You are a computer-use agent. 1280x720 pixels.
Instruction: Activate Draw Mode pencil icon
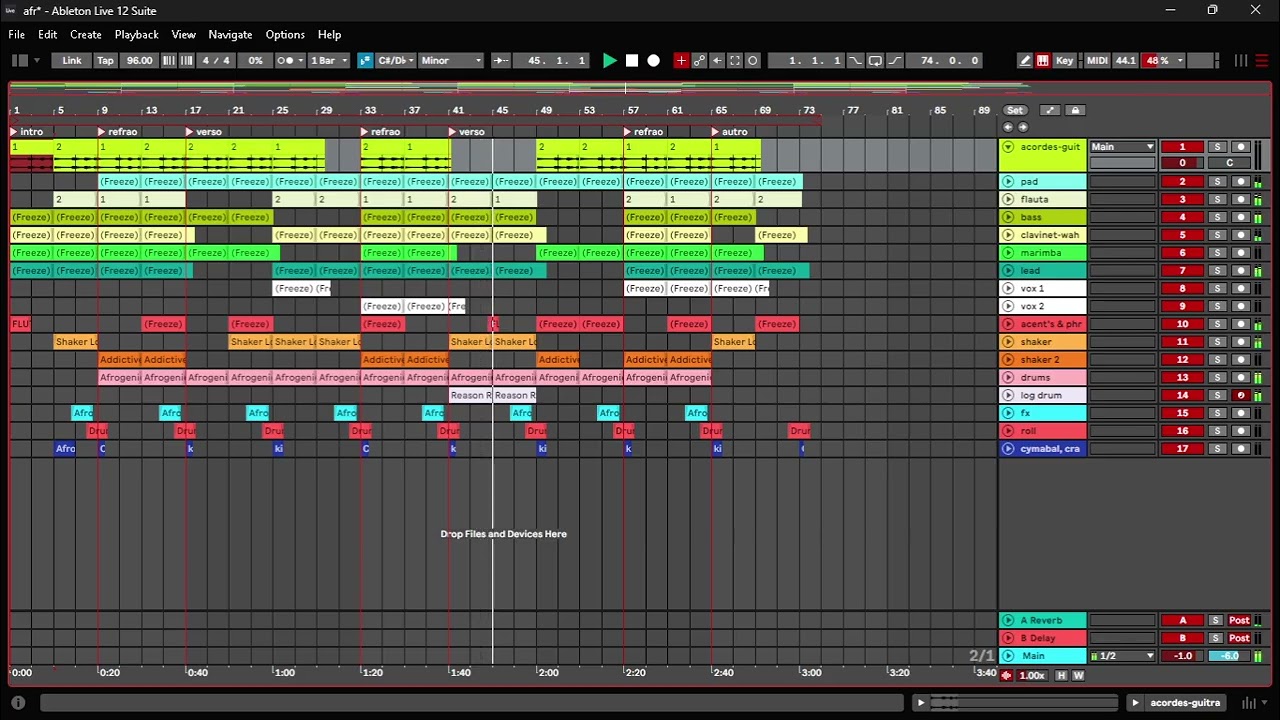pyautogui.click(x=1025, y=61)
